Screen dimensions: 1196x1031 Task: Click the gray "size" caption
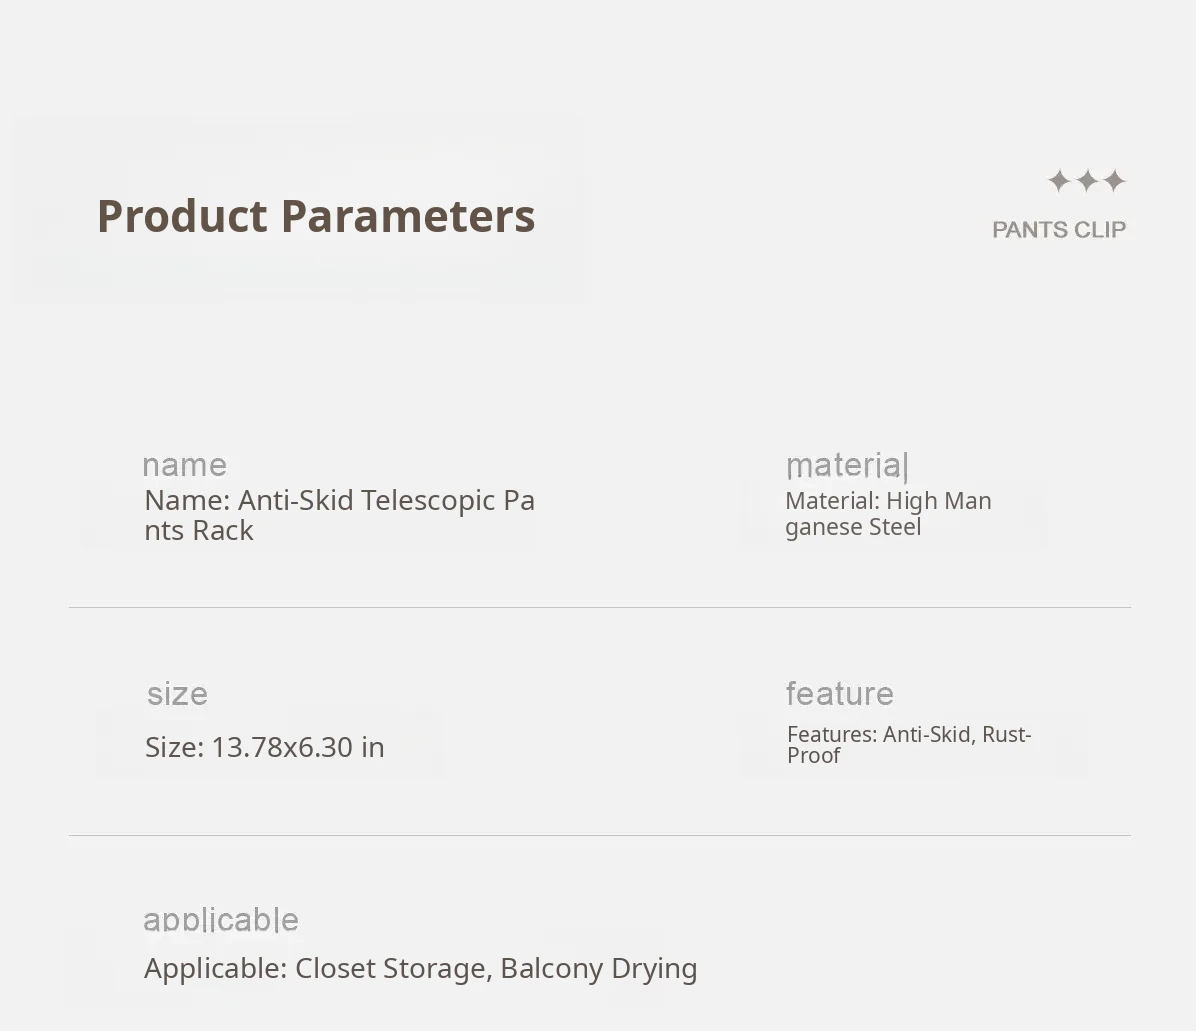pos(177,694)
